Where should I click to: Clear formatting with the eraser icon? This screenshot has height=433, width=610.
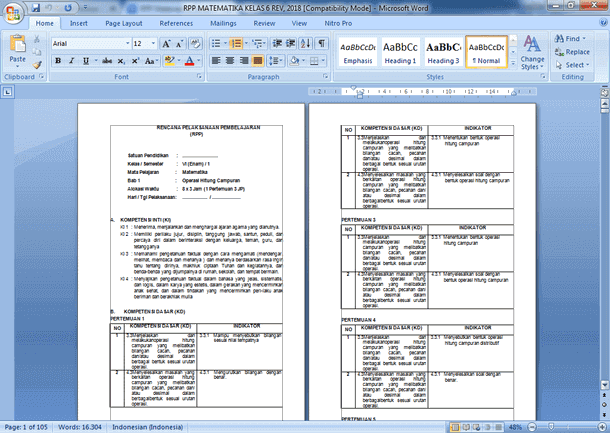[195, 44]
